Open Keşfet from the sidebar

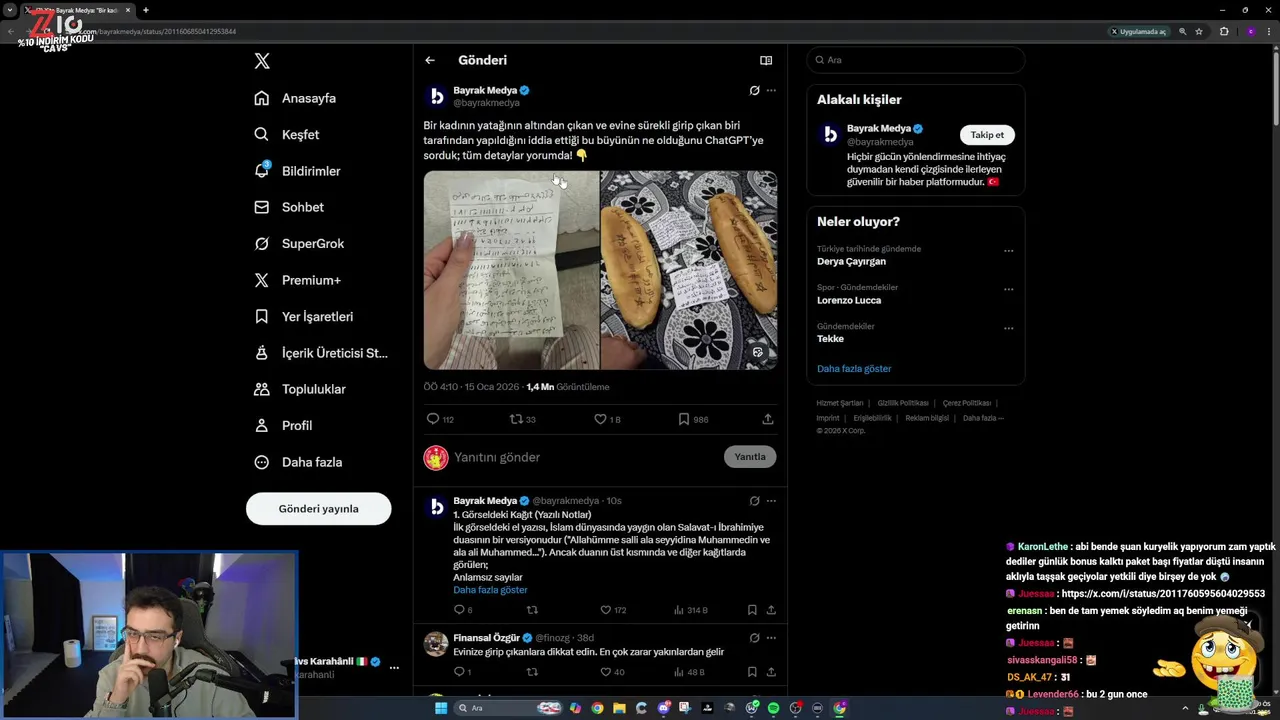[x=287, y=134]
